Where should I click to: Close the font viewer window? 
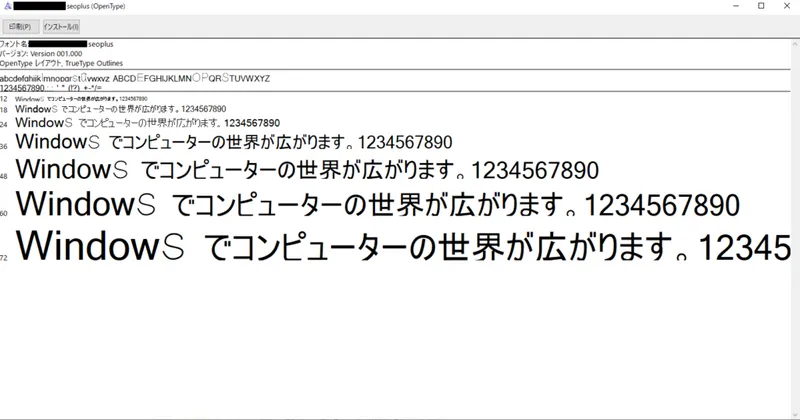click(x=787, y=6)
